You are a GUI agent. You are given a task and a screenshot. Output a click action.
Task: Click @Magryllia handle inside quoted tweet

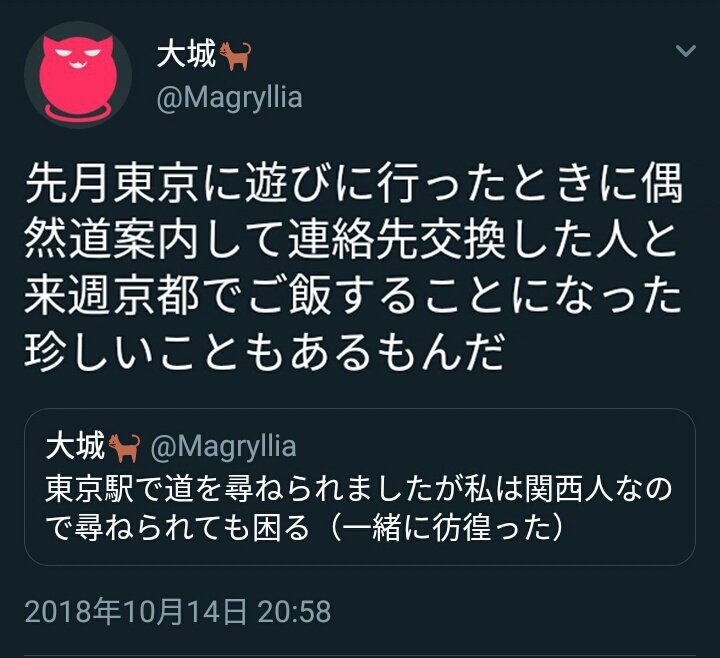click(223, 446)
